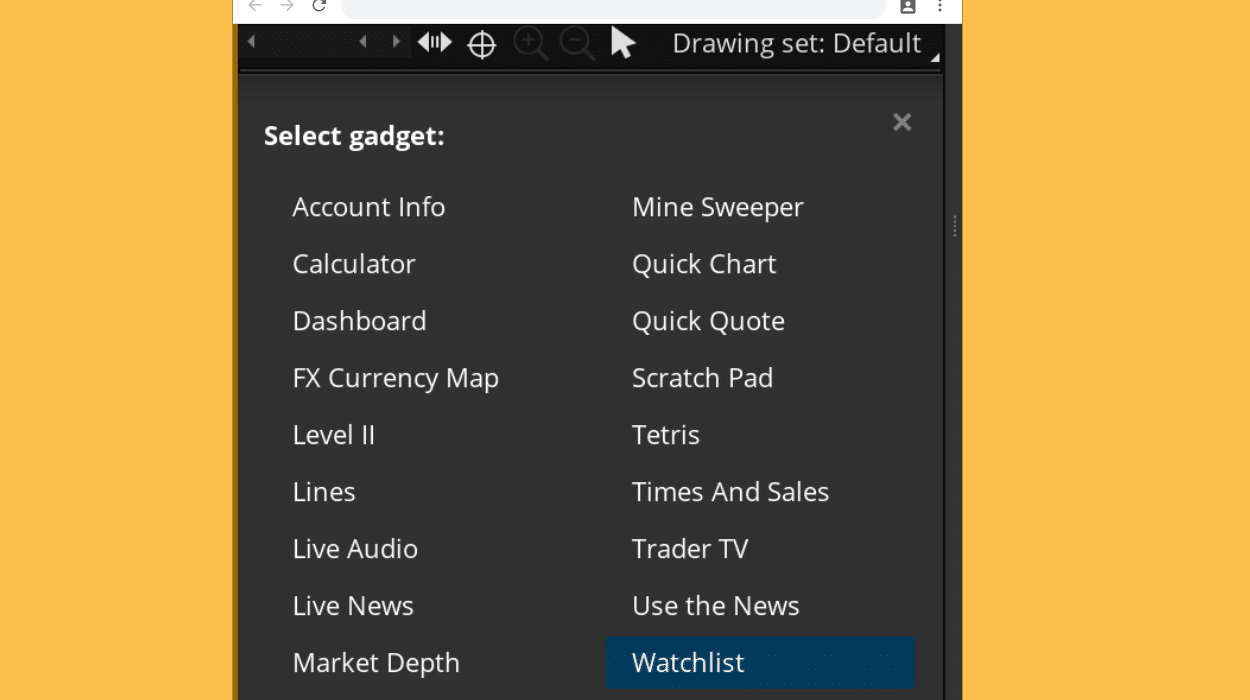Viewport: 1250px width, 700px height.
Task: Select the crosshair cursor tool
Action: [x=481, y=43]
